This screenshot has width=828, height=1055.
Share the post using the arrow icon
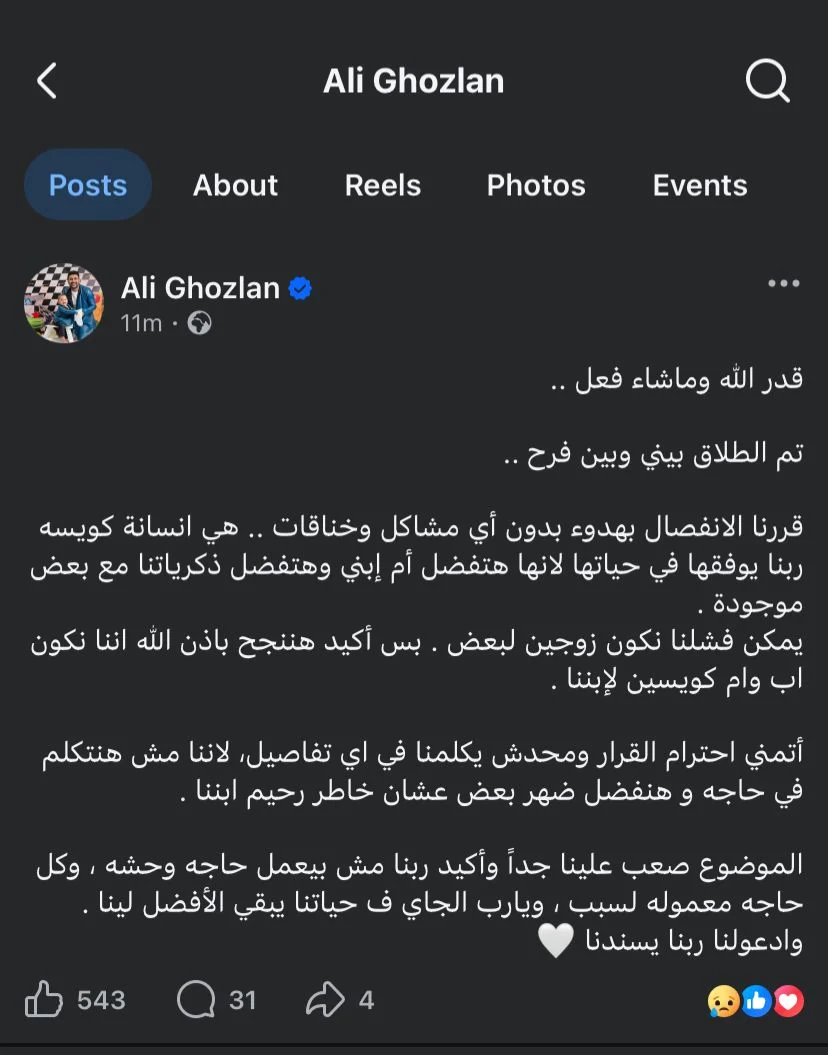point(327,999)
